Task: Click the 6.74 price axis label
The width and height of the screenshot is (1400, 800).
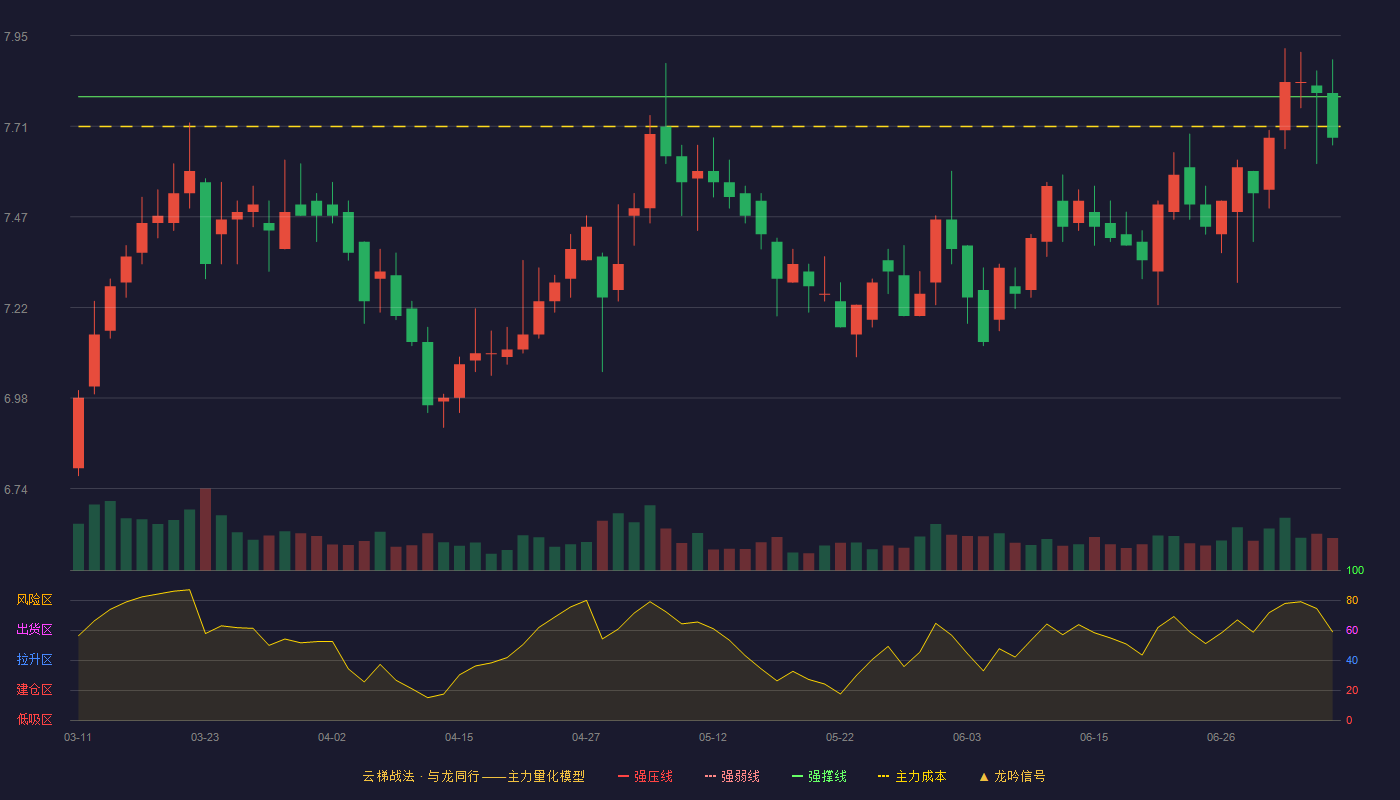Action: (16, 490)
